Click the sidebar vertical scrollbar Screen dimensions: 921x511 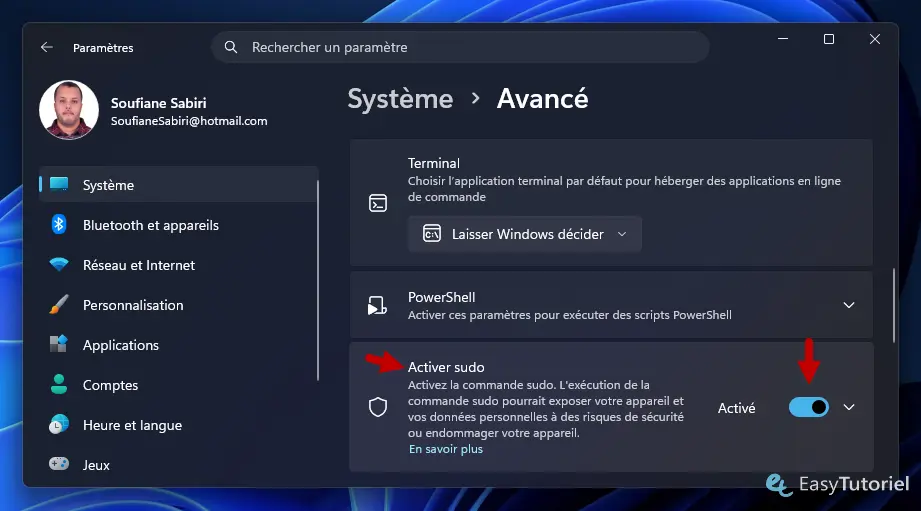coord(318,281)
